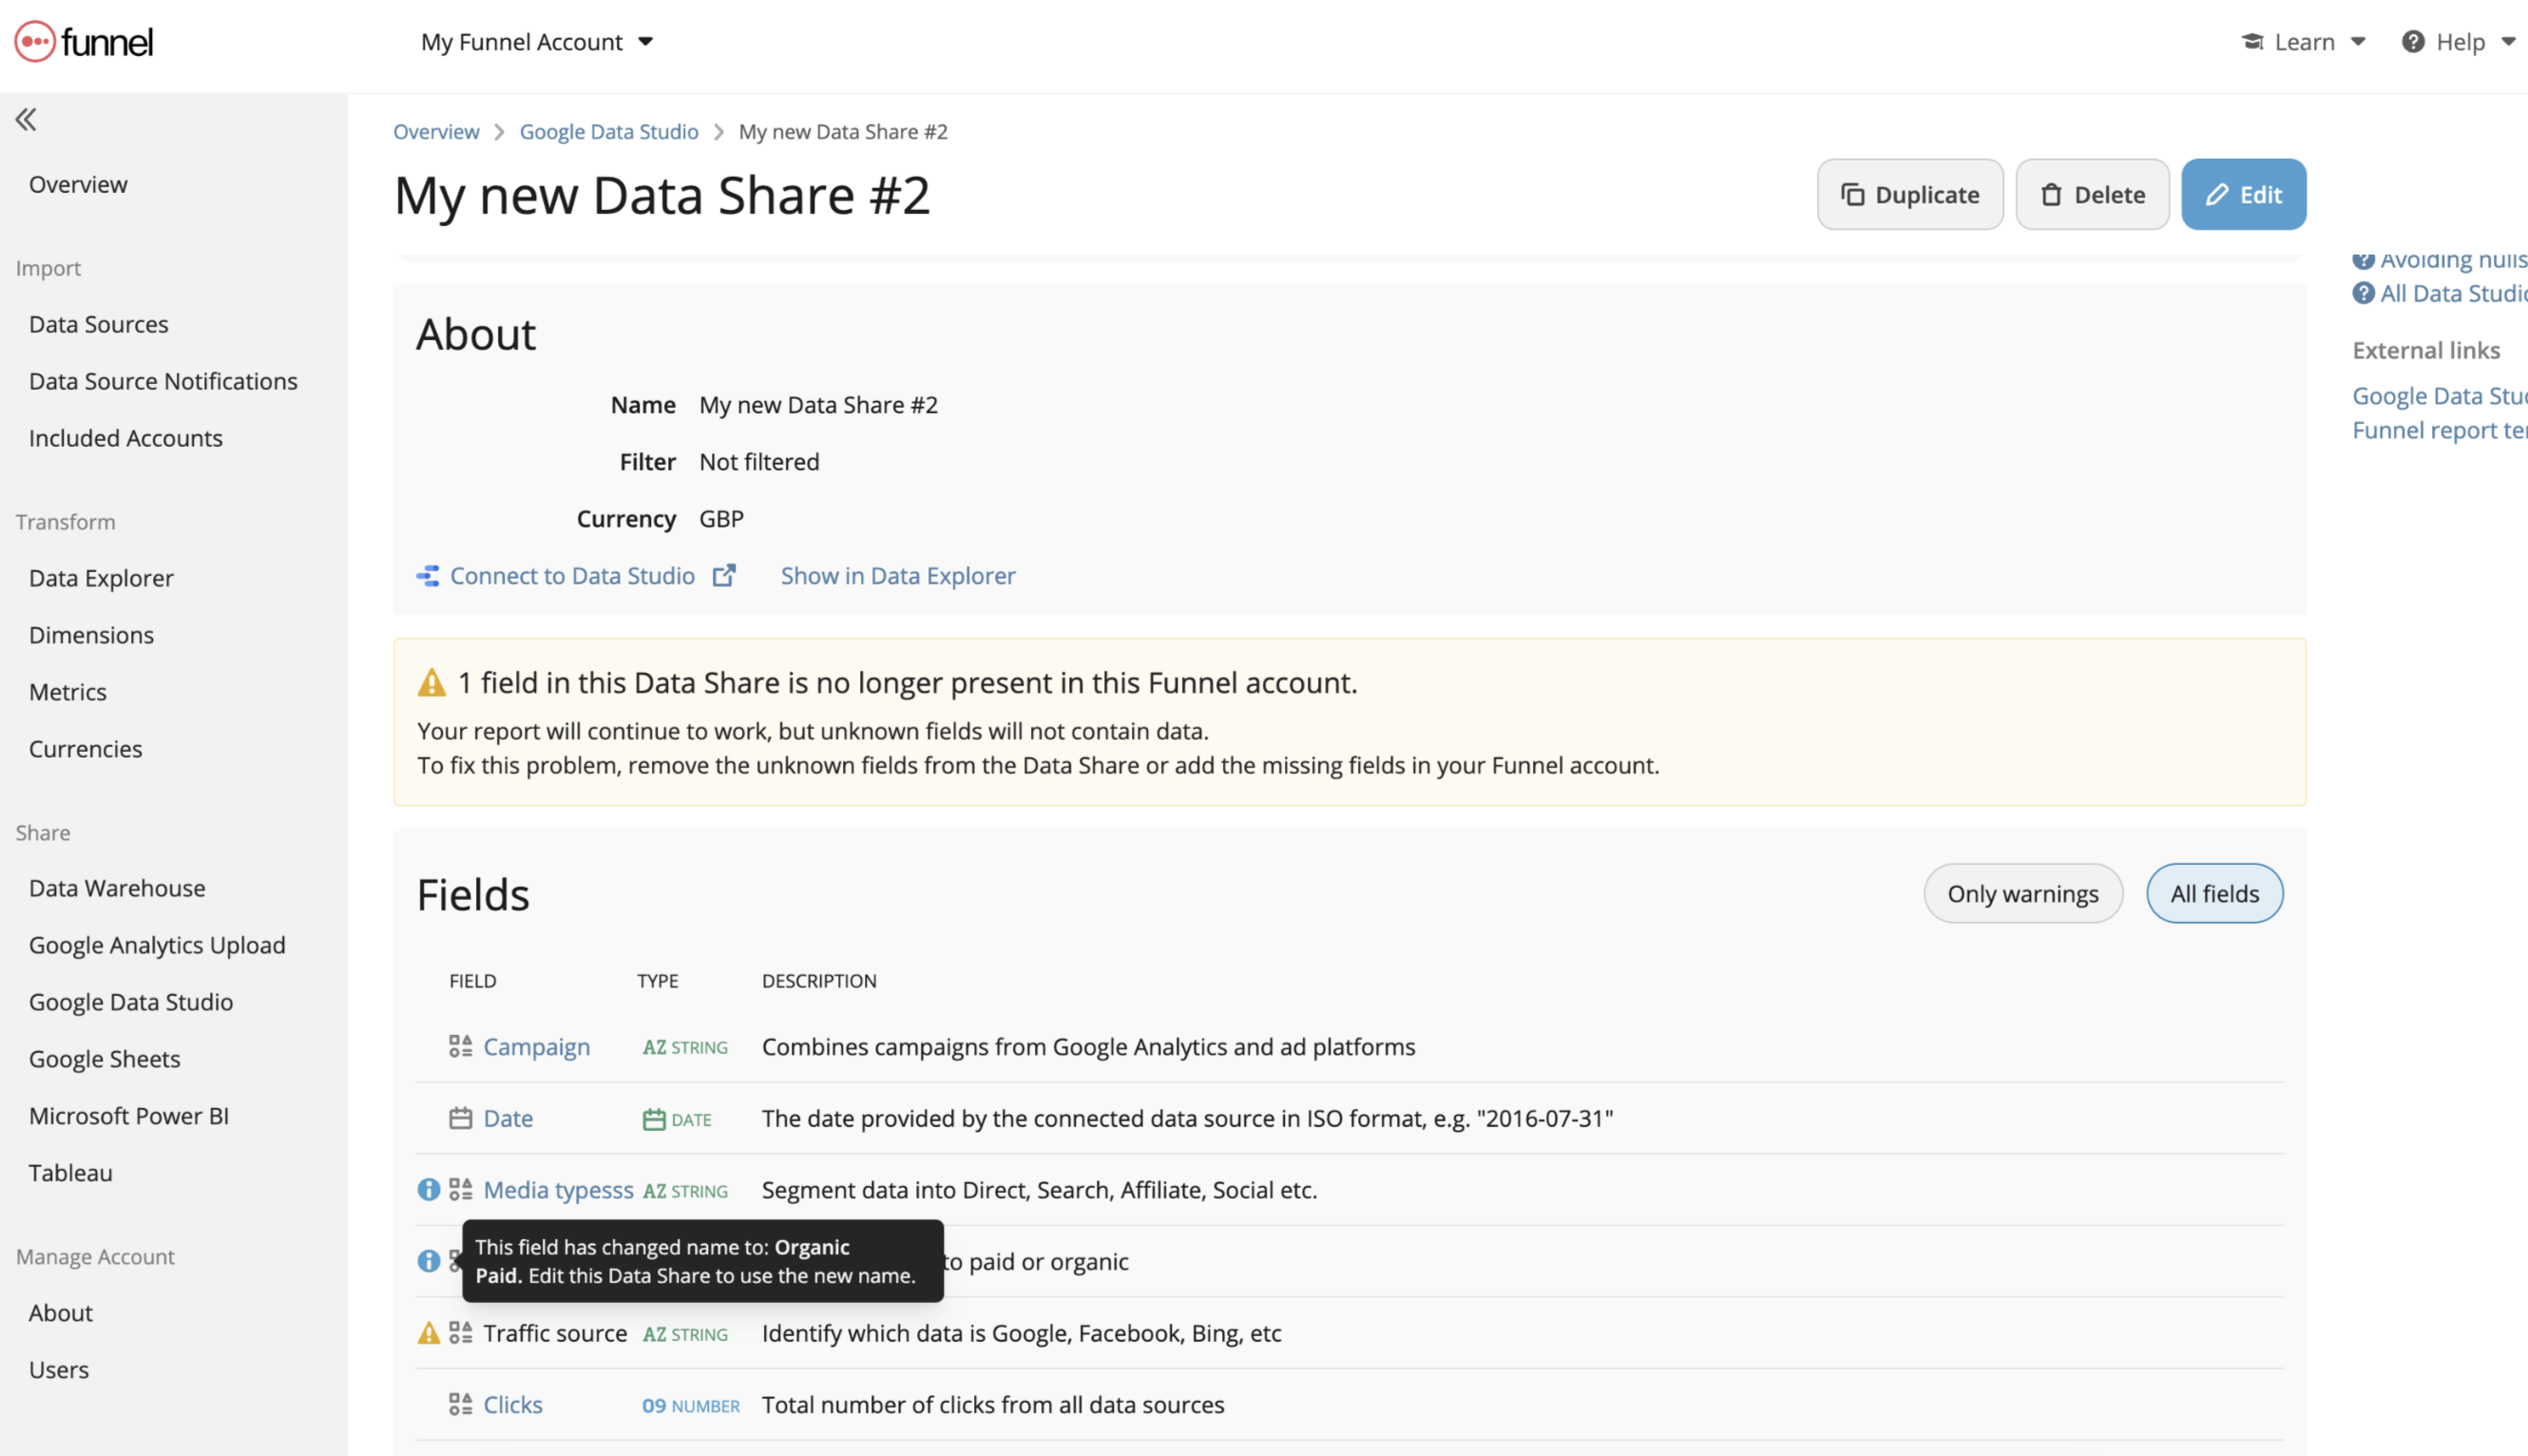The image size is (2528, 1456).
Task: Click the Edit icon button
Action: (x=2243, y=195)
